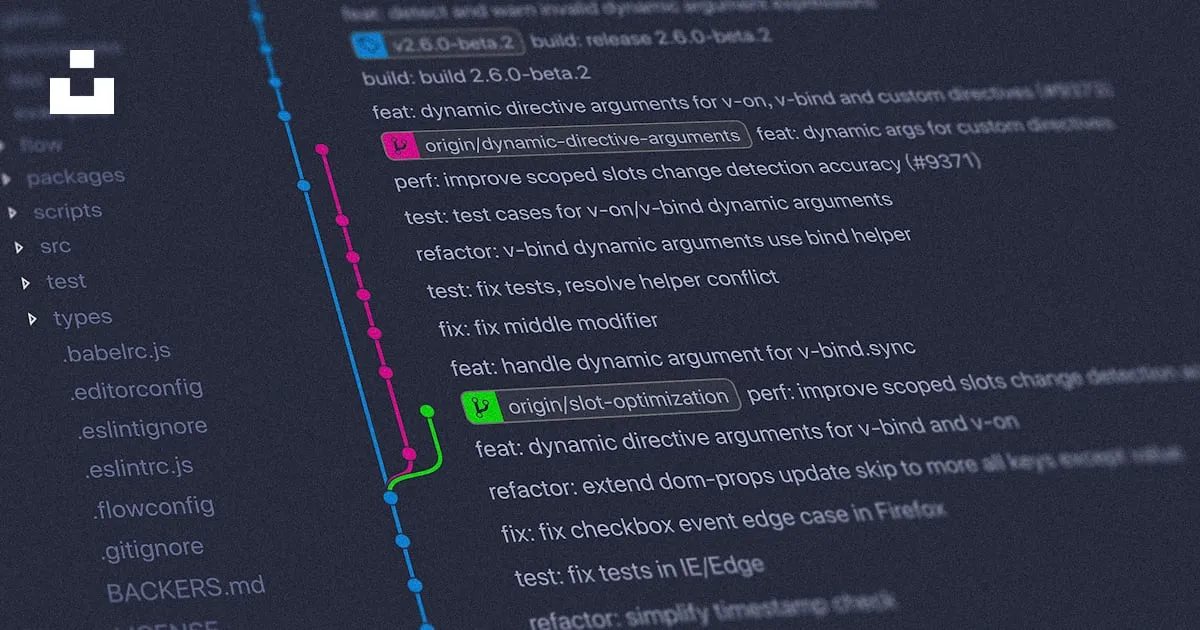This screenshot has height=630, width=1200.
Task: Select commit 'build: build 2.6.0-beta.2'
Action: click(x=476, y=76)
